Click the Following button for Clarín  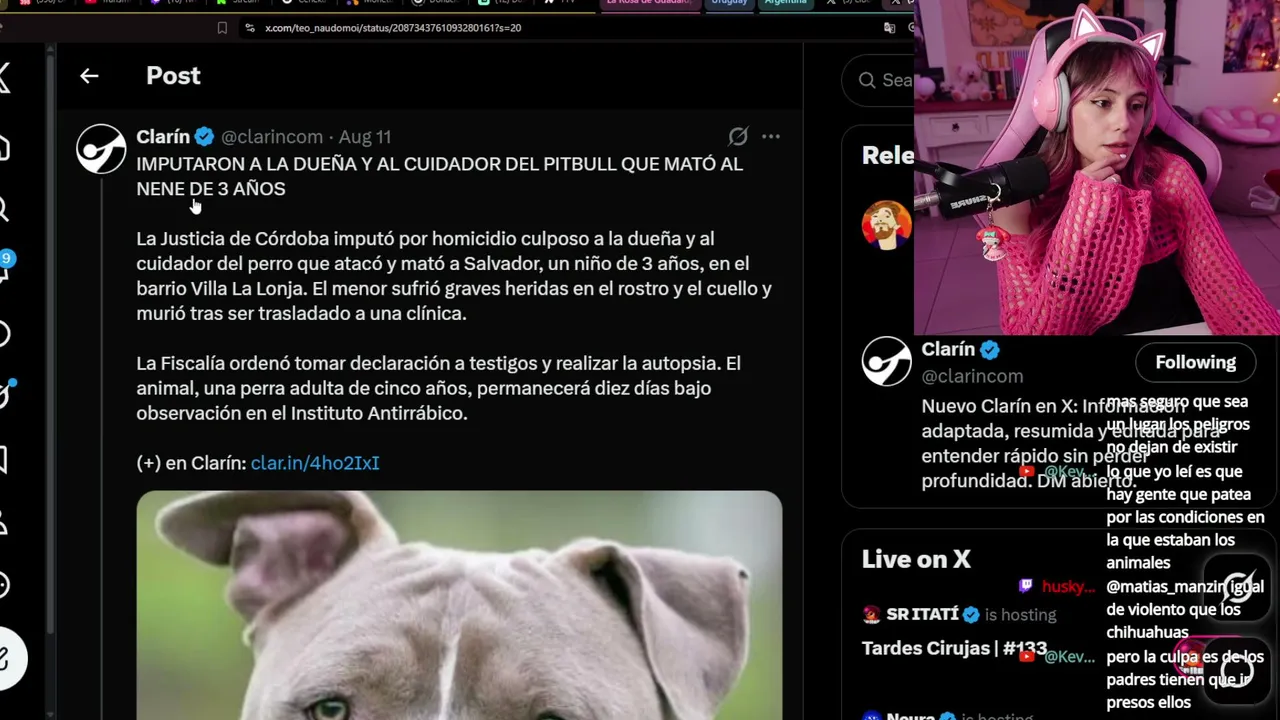[1195, 363]
